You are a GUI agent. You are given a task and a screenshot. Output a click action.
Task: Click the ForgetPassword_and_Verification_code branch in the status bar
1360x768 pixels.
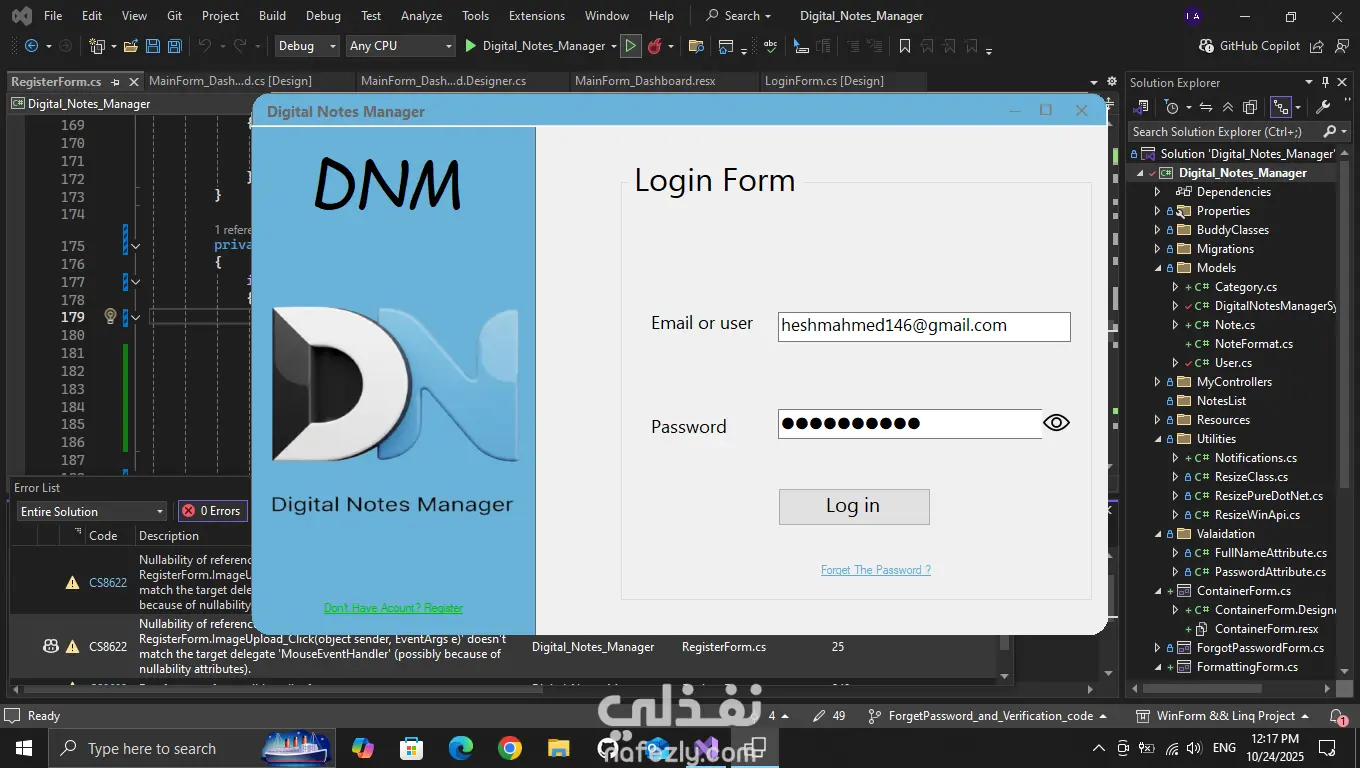pyautogui.click(x=987, y=716)
